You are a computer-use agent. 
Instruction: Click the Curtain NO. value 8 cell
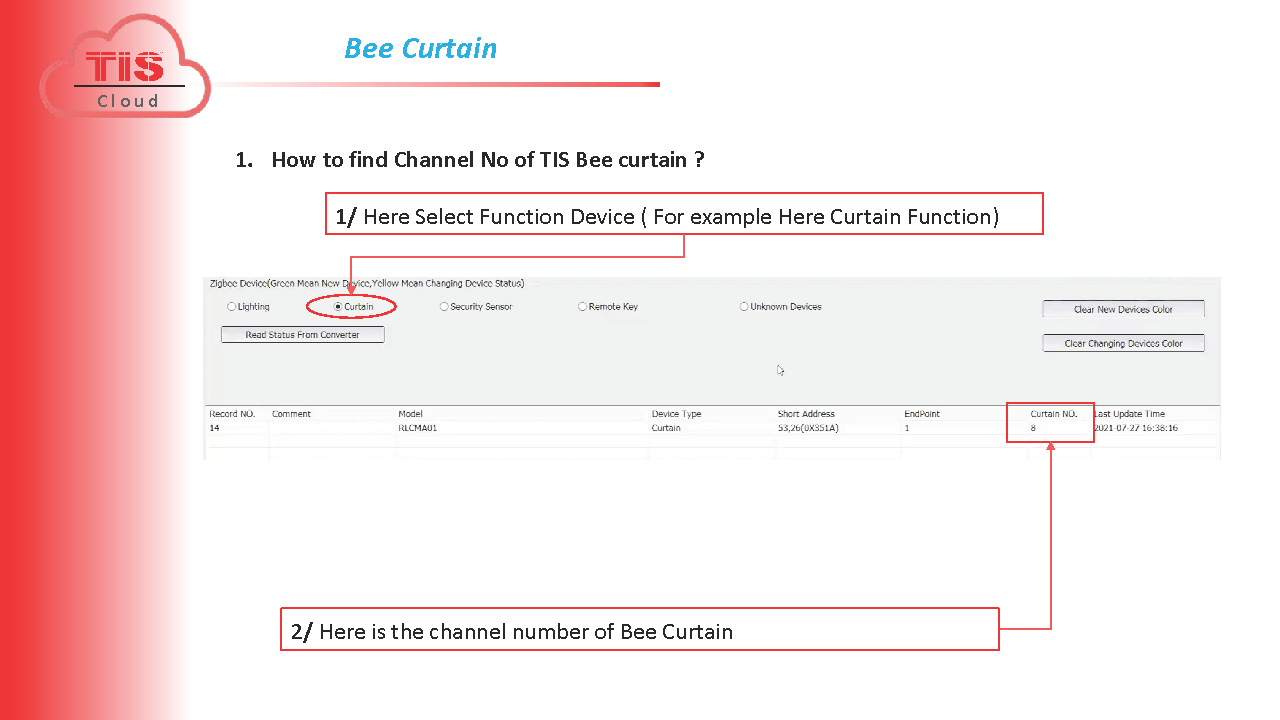[1033, 428]
